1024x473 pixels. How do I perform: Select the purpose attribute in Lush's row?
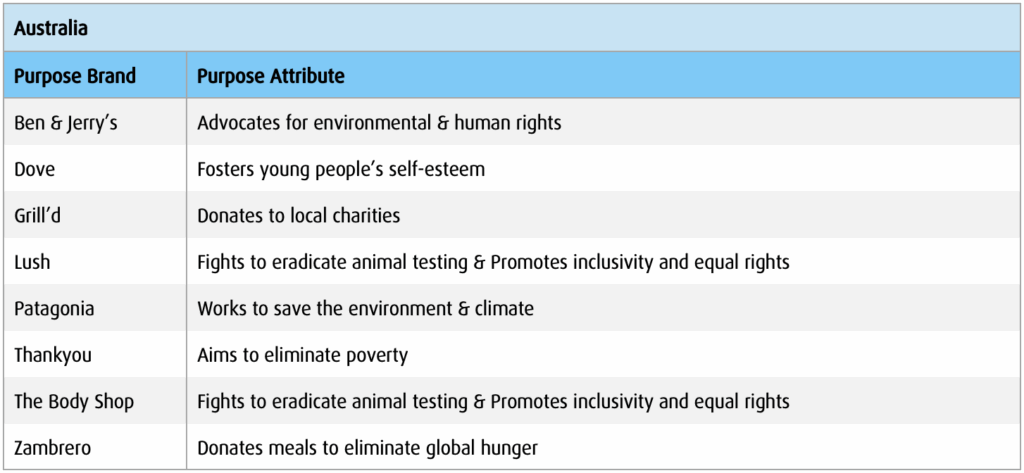pos(493,262)
